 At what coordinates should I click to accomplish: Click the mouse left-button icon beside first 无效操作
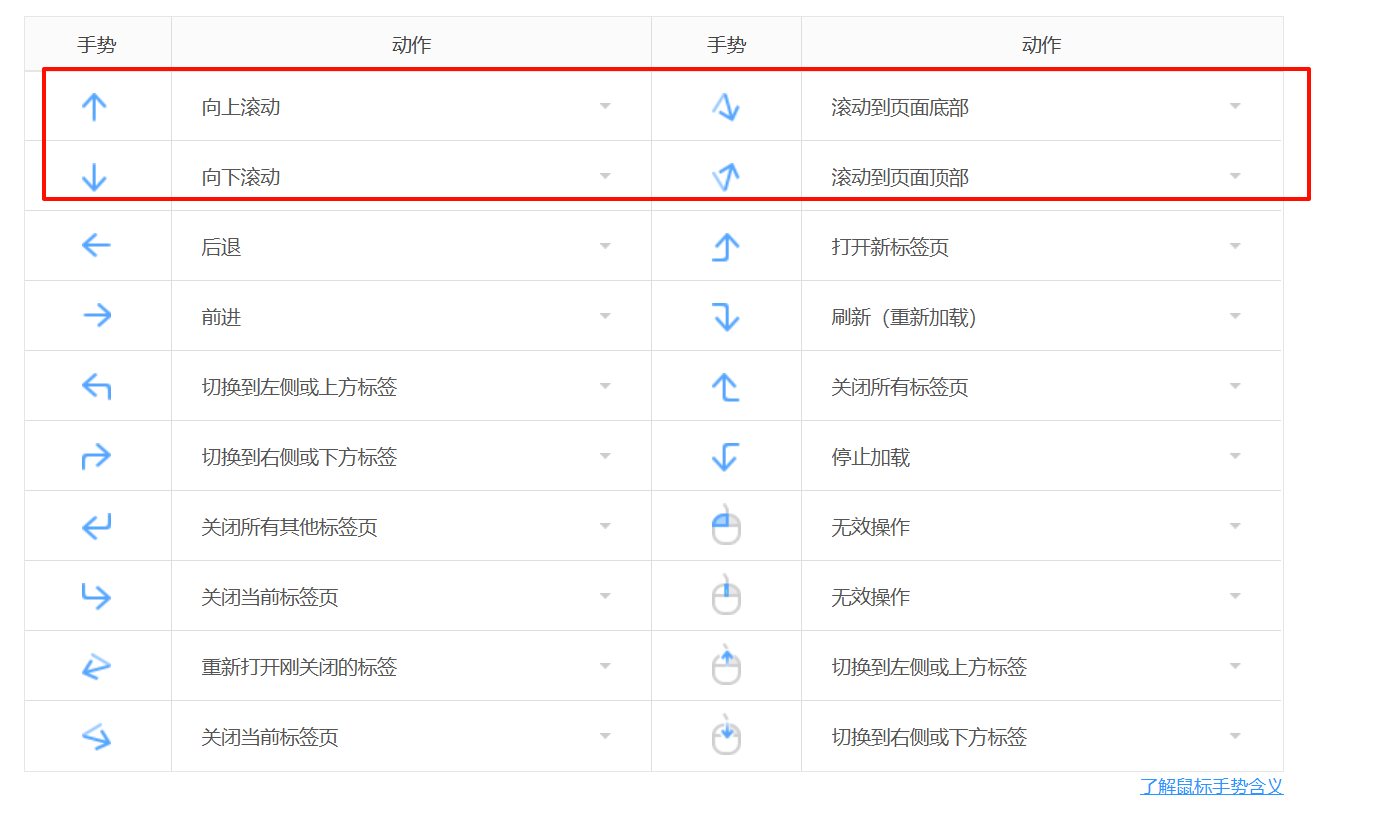726,526
